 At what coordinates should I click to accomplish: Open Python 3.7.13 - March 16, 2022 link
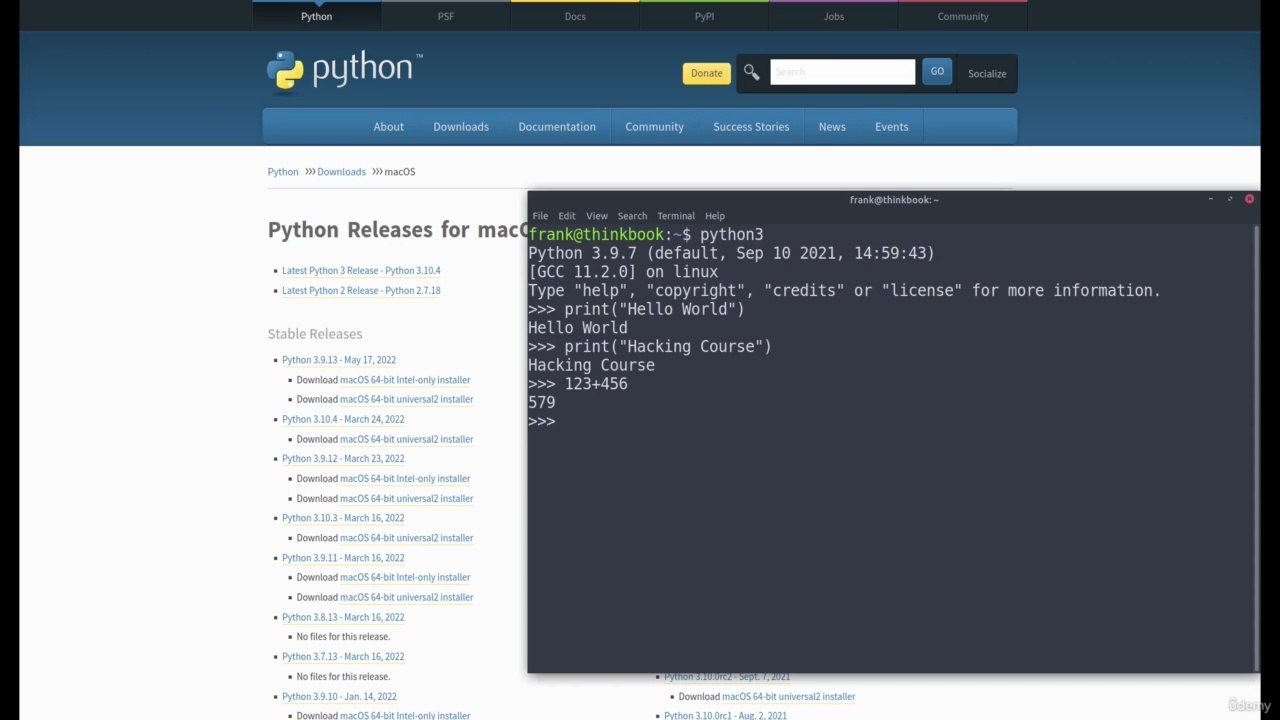pyautogui.click(x=343, y=657)
